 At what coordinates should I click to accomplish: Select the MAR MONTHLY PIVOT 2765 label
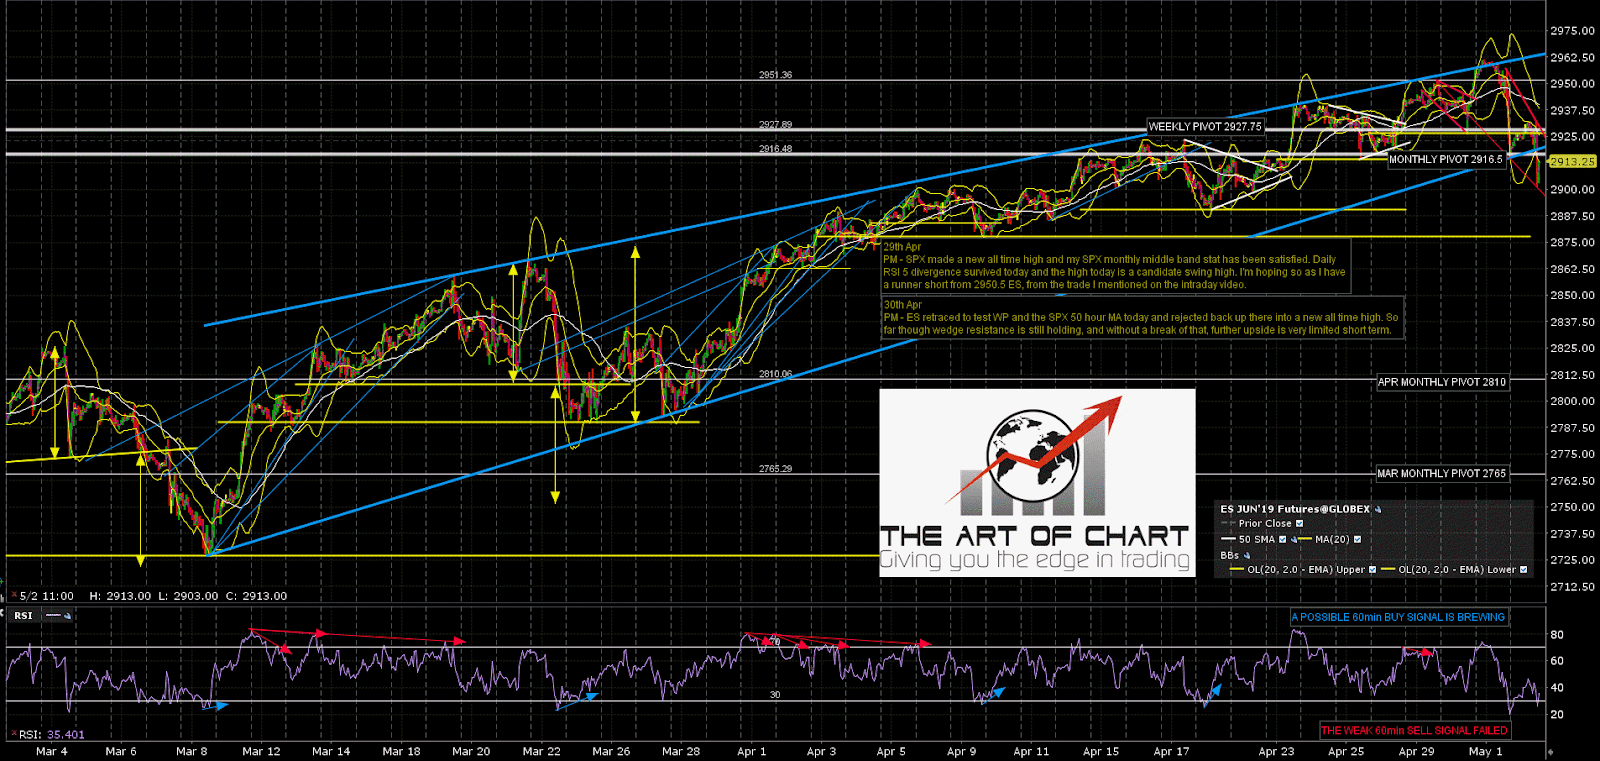point(1441,474)
